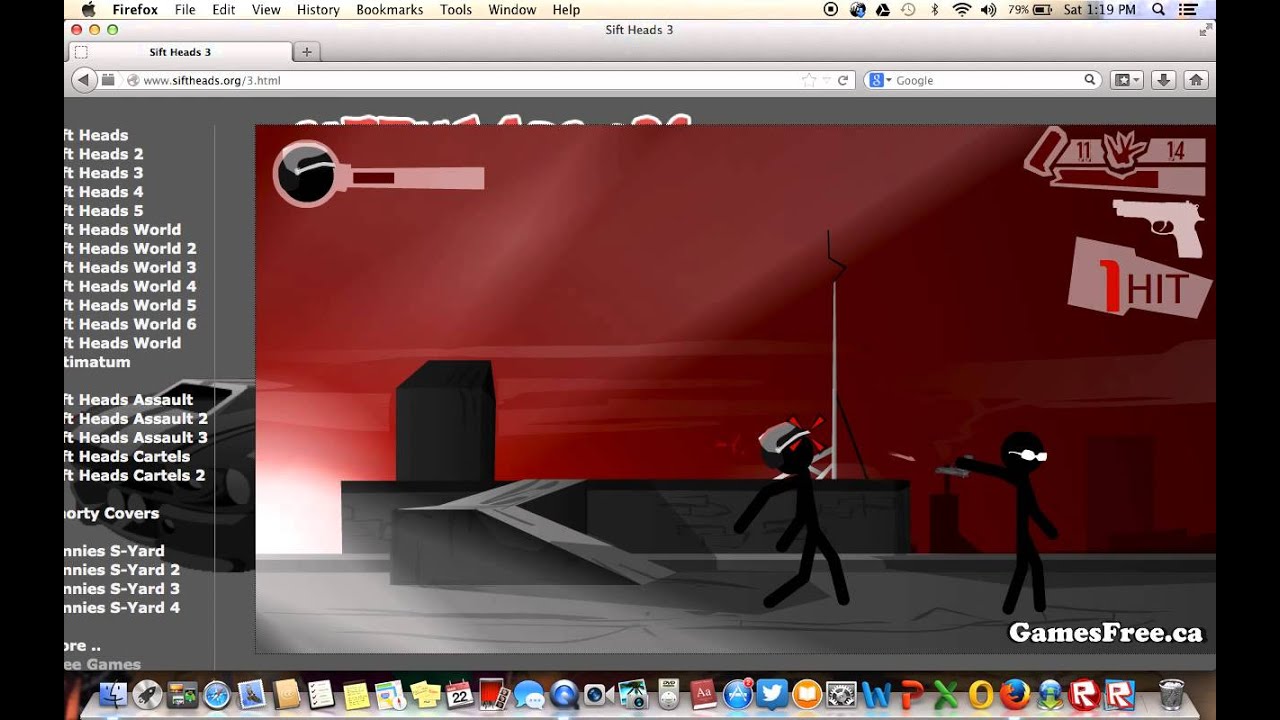Open the Google search engine dropdown
The image size is (1280, 720).
[x=880, y=80]
